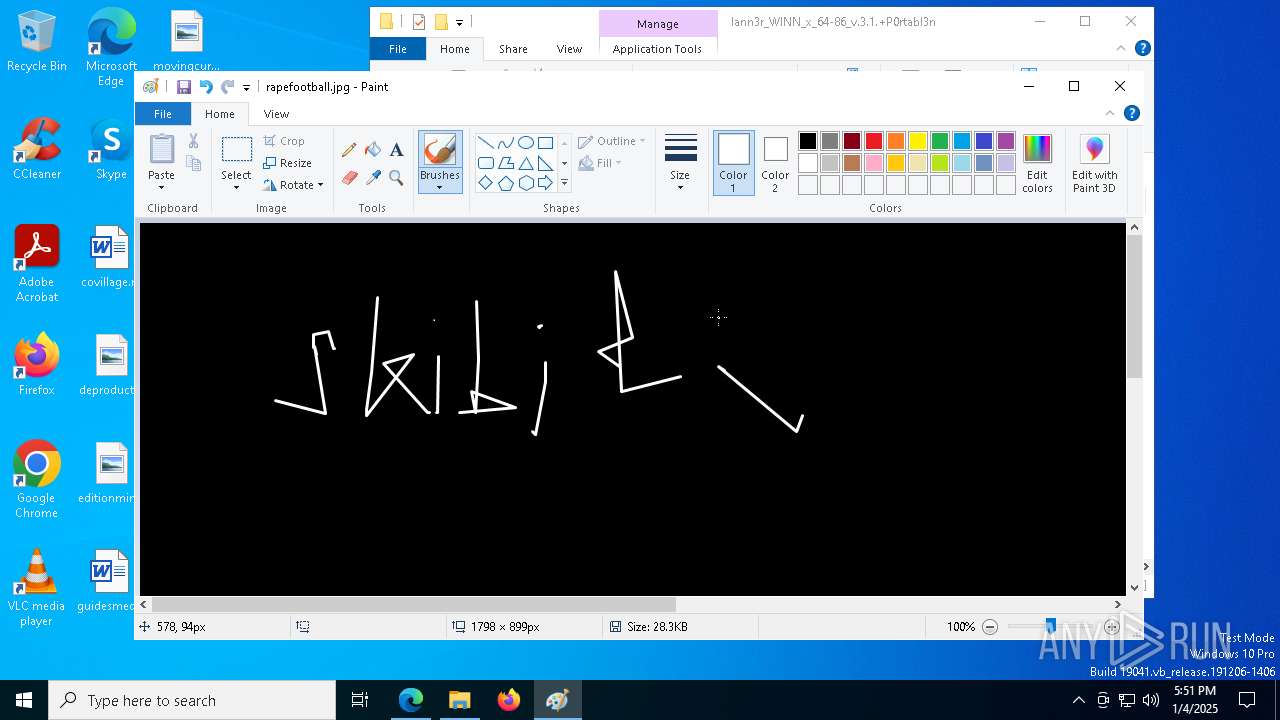
Task: Click the Copy icon in Clipboard group
Action: click(193, 163)
